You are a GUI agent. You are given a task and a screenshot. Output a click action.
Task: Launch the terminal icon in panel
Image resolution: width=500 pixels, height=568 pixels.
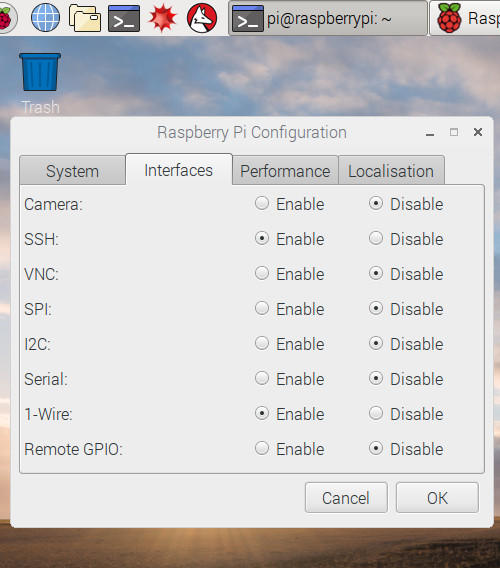pyautogui.click(x=124, y=18)
